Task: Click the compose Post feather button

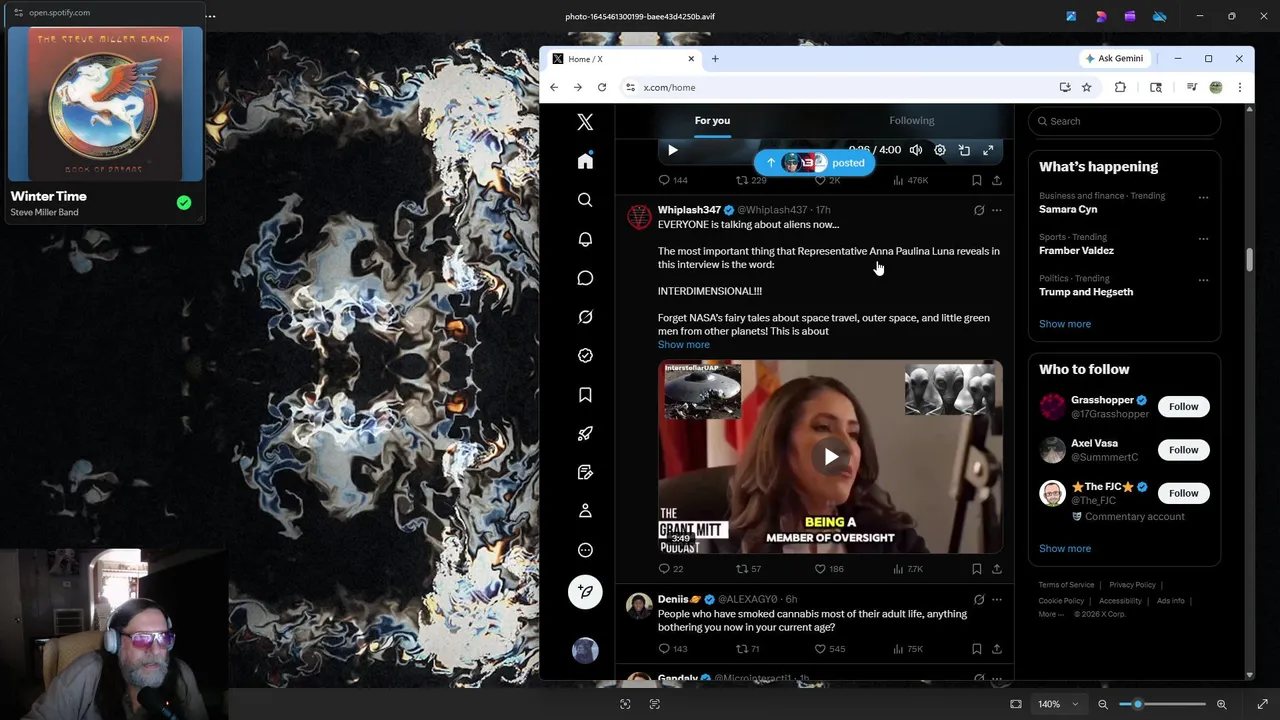Action: pos(585,592)
